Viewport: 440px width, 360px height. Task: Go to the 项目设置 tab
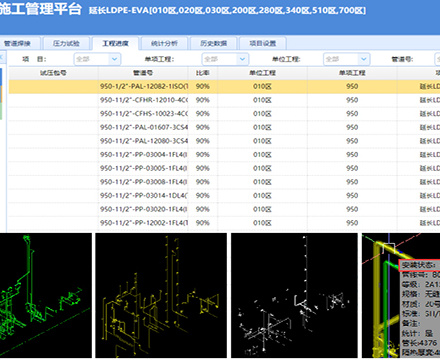(263, 43)
